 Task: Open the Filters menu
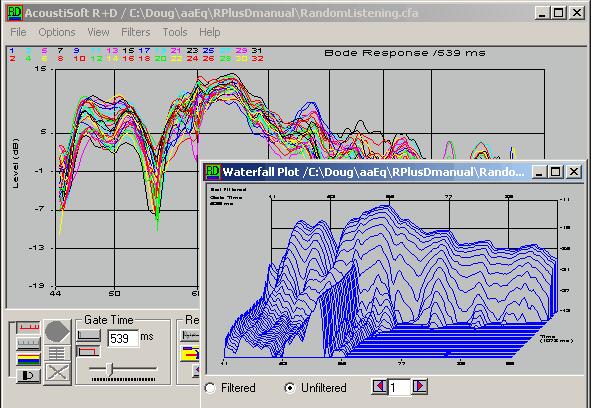[x=136, y=32]
